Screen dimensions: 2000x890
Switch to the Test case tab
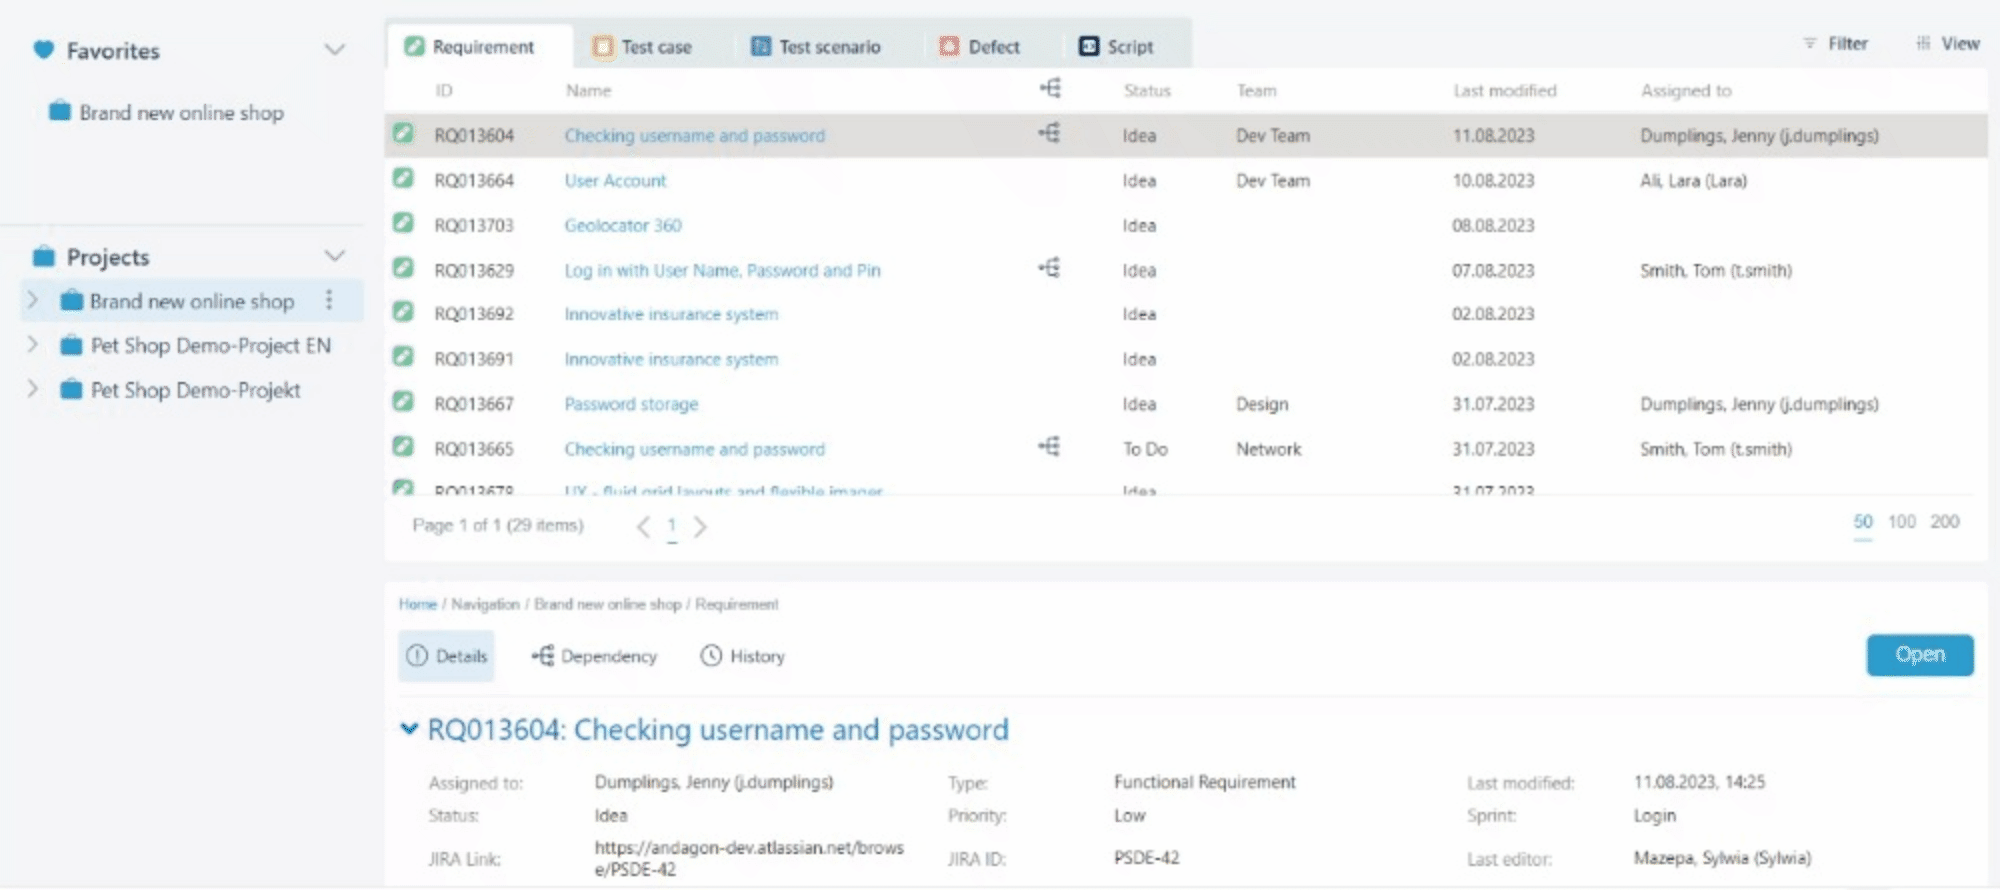643,47
